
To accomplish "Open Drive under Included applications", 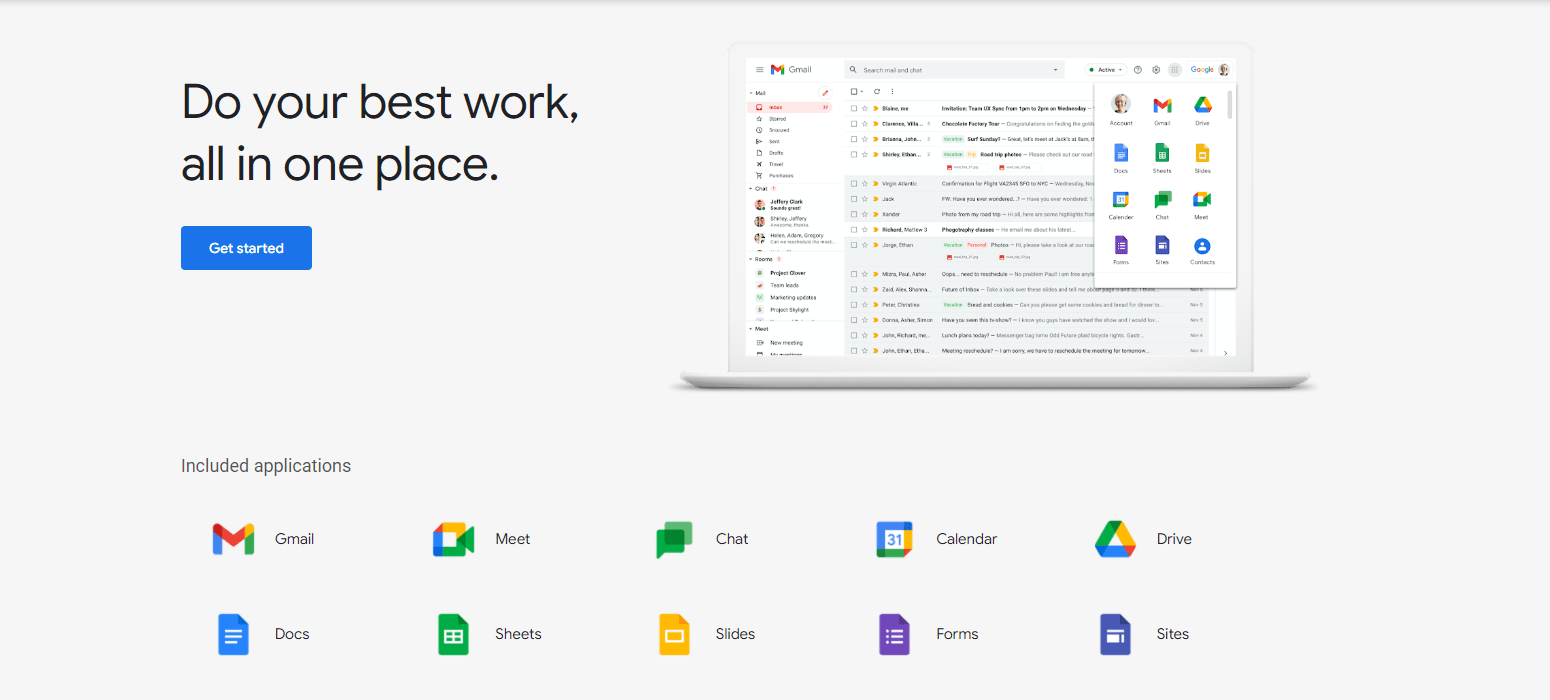I will [x=1143, y=539].
